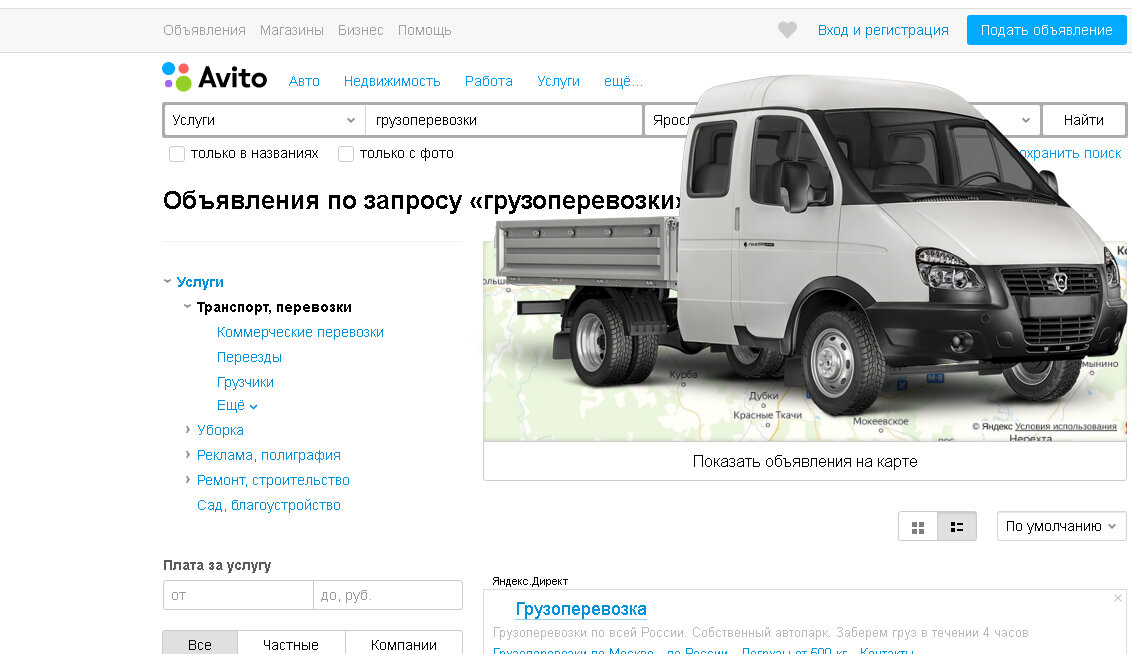Open the Услуги category dropdown

[x=264, y=121]
